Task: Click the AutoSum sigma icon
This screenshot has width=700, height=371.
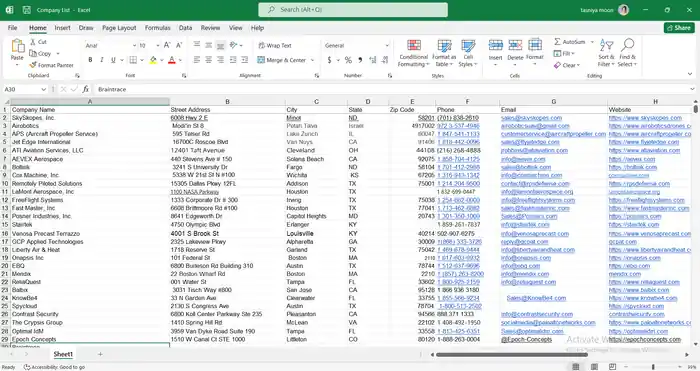Action: pyautogui.click(x=557, y=42)
